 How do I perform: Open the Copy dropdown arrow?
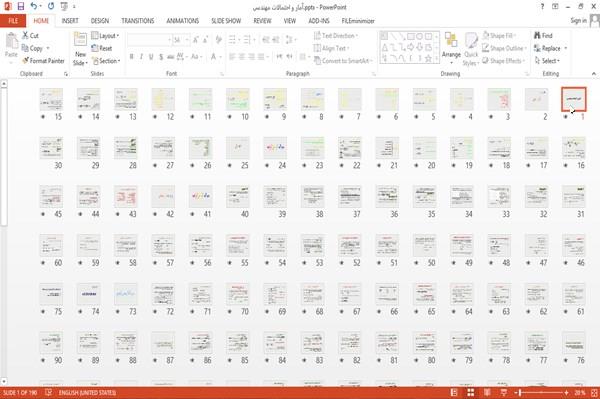click(48, 48)
